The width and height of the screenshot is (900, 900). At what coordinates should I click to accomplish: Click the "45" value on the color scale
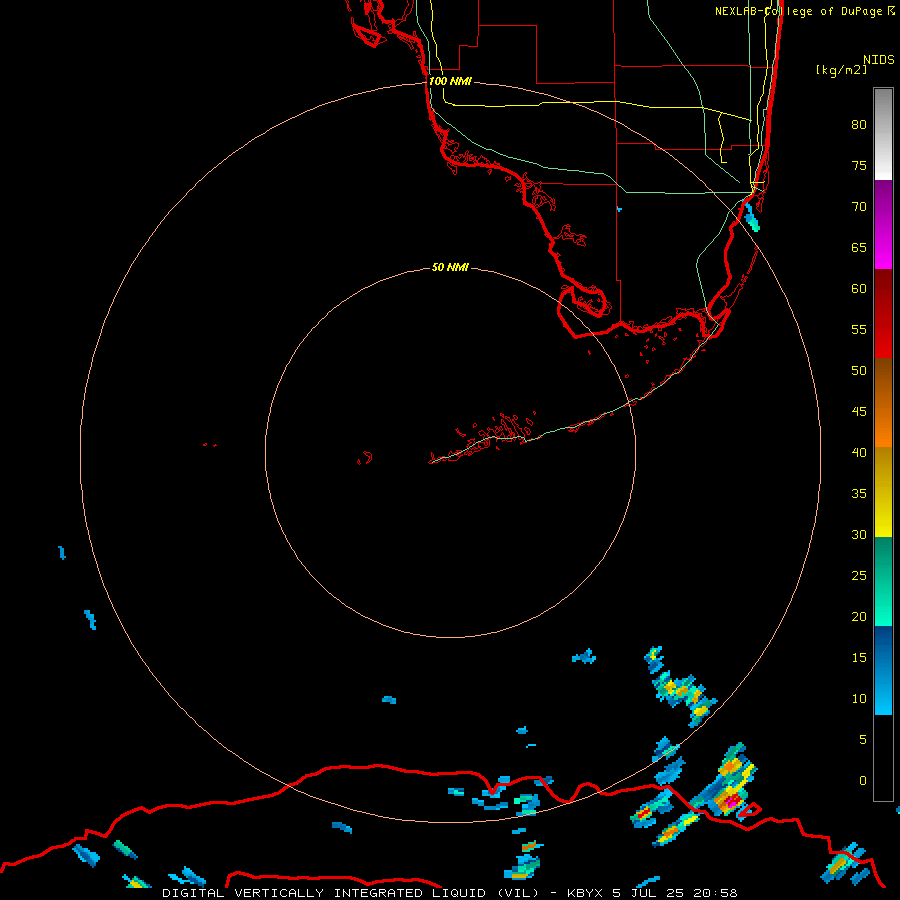pyautogui.click(x=859, y=412)
